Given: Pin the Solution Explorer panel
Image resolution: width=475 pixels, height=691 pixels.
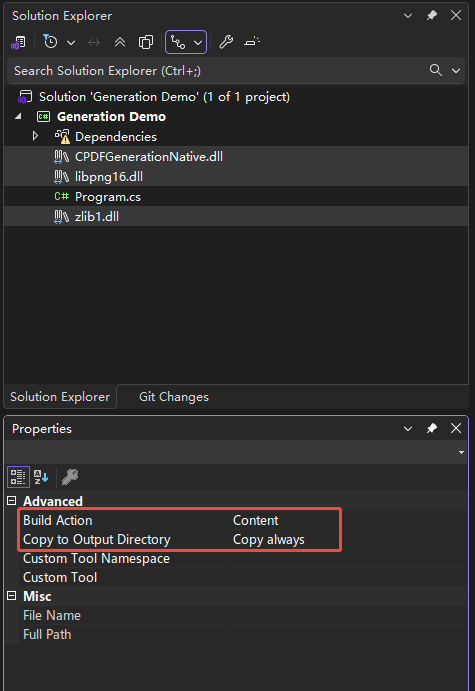Looking at the screenshot, I should click(432, 15).
